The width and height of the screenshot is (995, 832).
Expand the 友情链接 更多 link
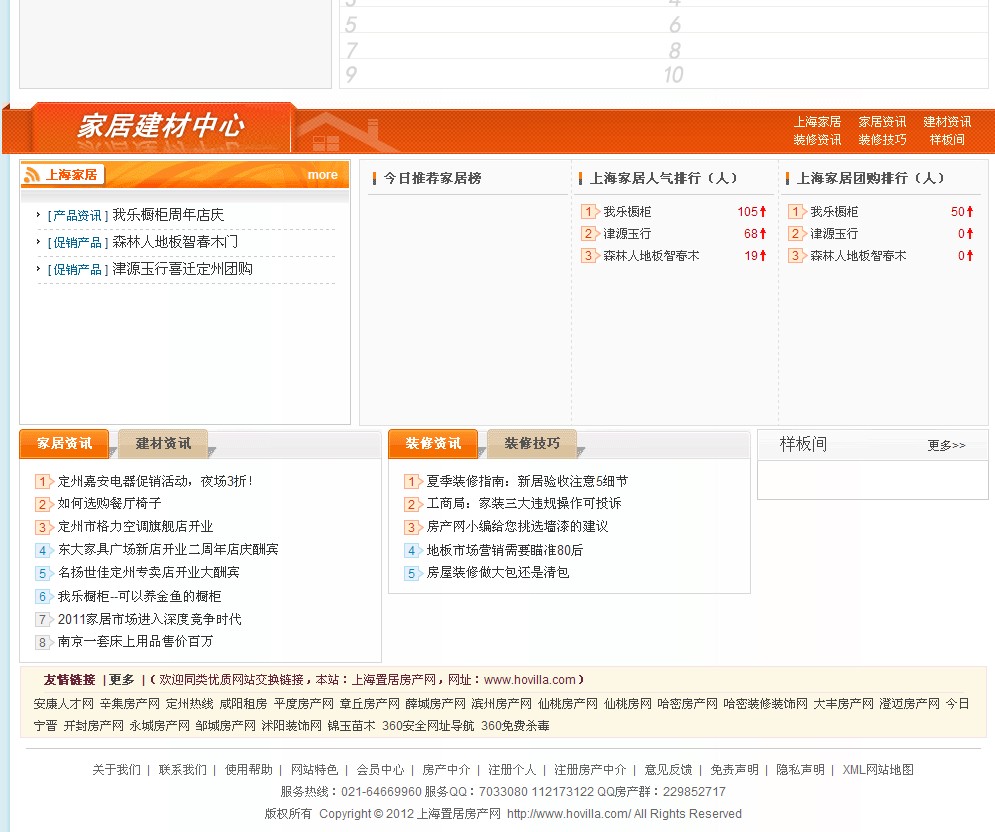tap(121, 680)
